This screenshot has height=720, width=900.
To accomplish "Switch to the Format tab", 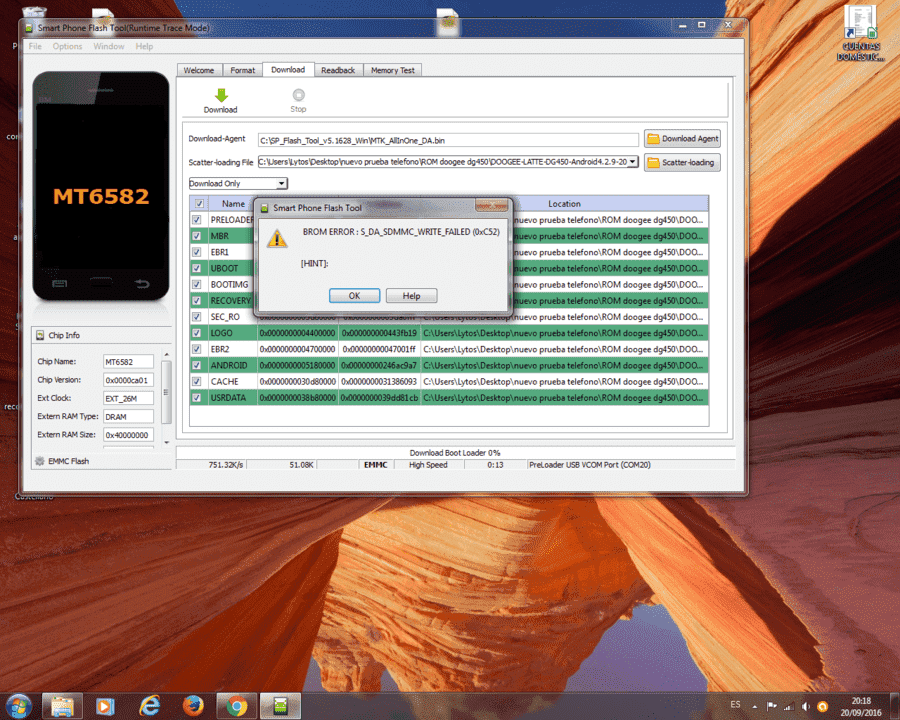I will point(242,70).
